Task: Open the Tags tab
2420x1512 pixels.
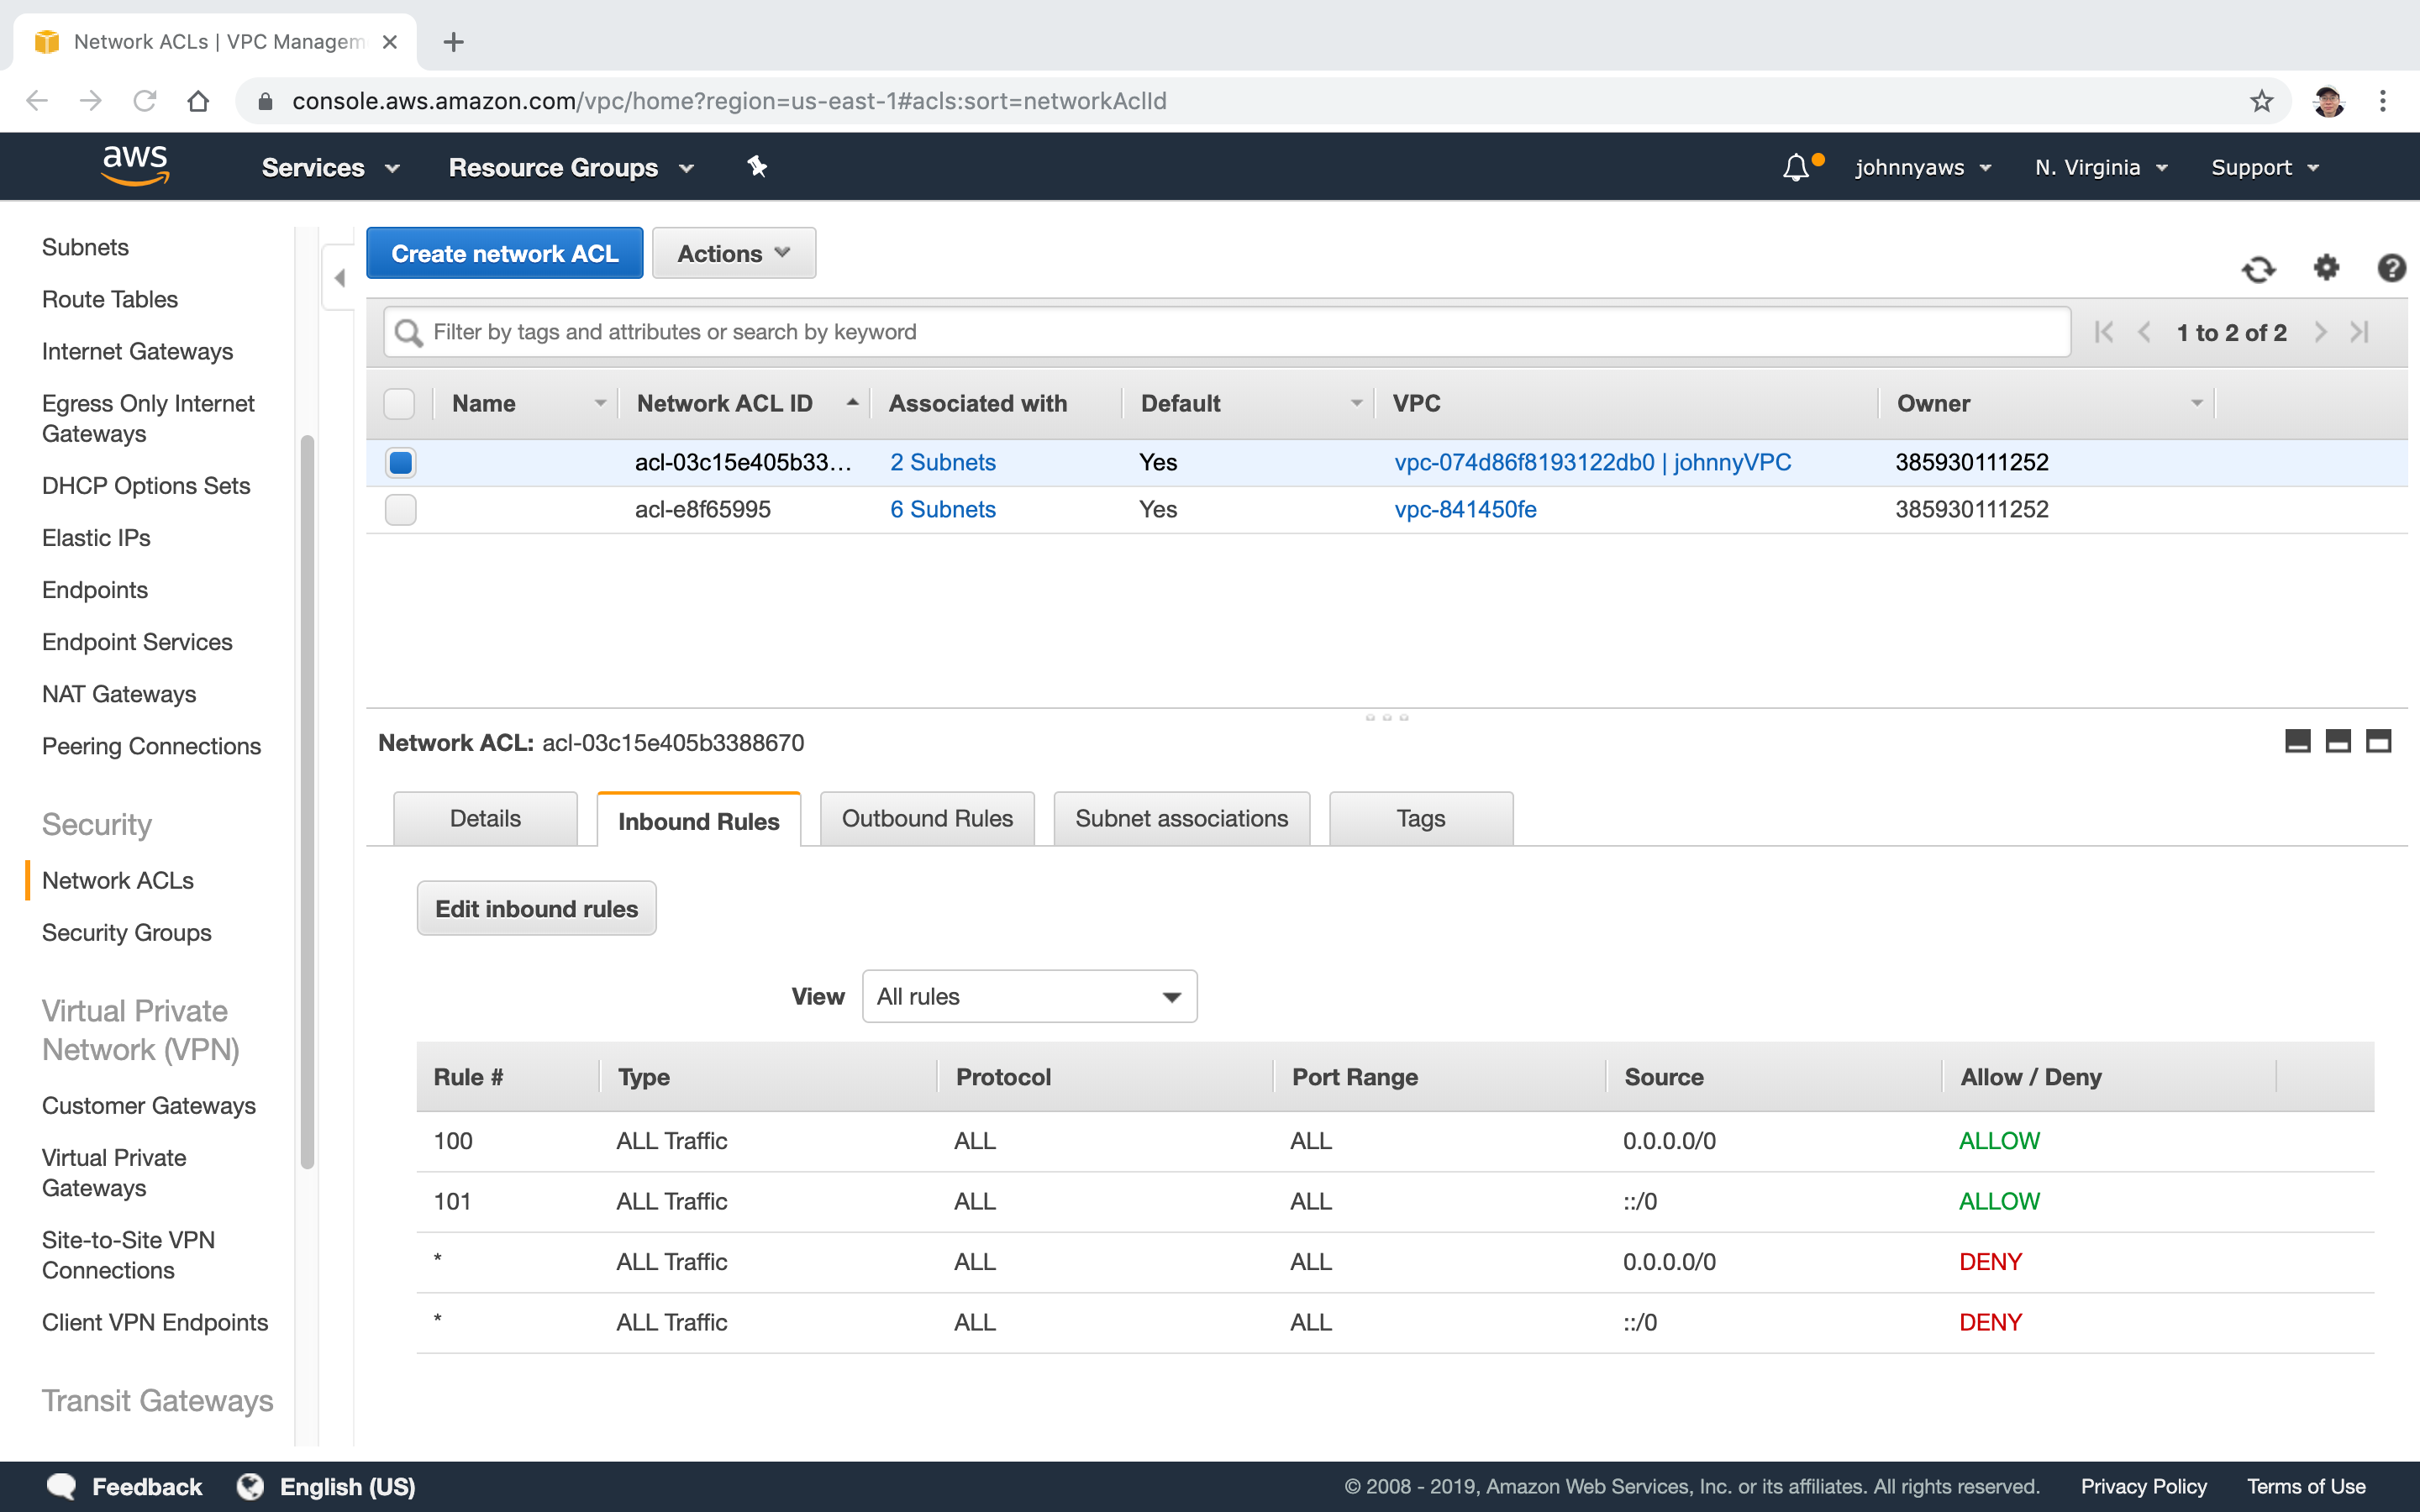Action: [1420, 818]
